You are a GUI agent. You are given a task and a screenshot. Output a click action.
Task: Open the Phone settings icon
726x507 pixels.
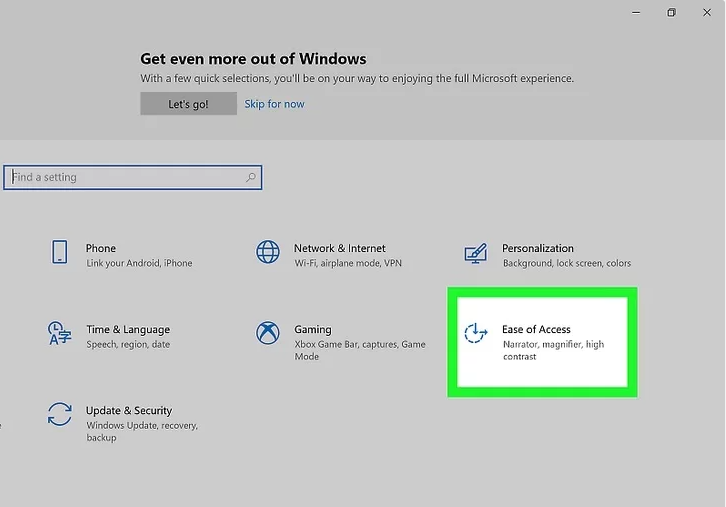point(59,251)
